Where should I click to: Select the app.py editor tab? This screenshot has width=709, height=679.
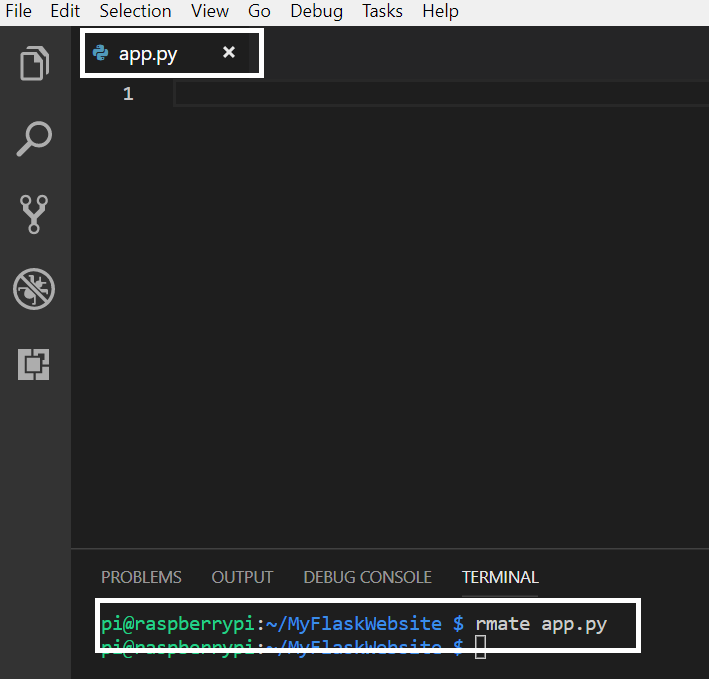pos(148,54)
